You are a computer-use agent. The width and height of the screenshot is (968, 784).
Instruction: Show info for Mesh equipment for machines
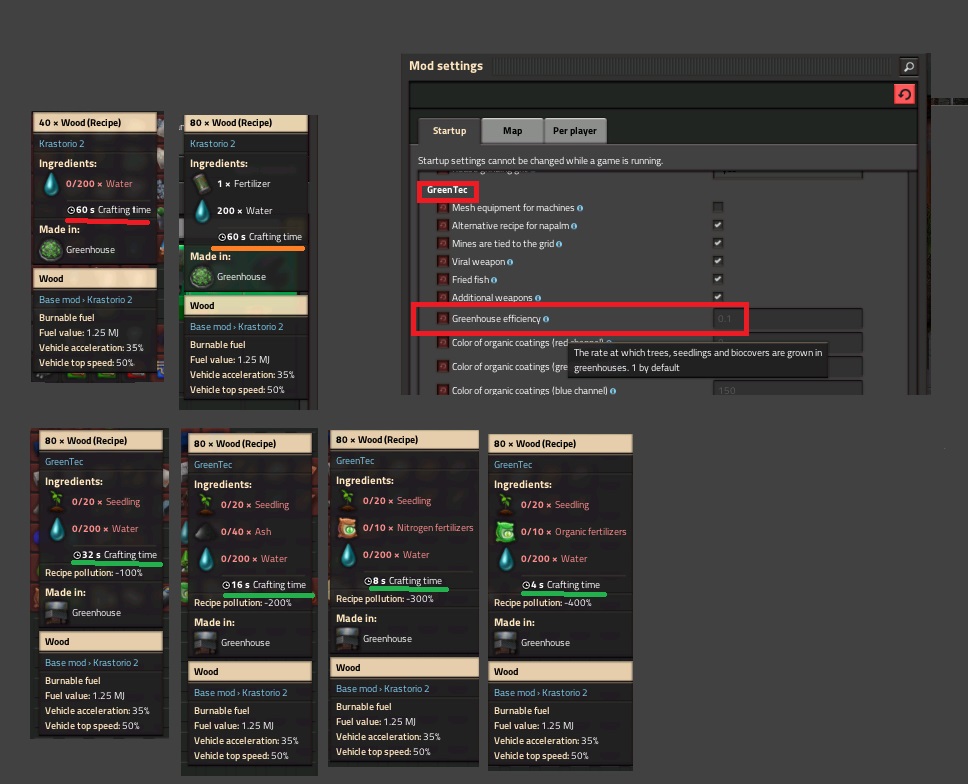click(x=580, y=208)
